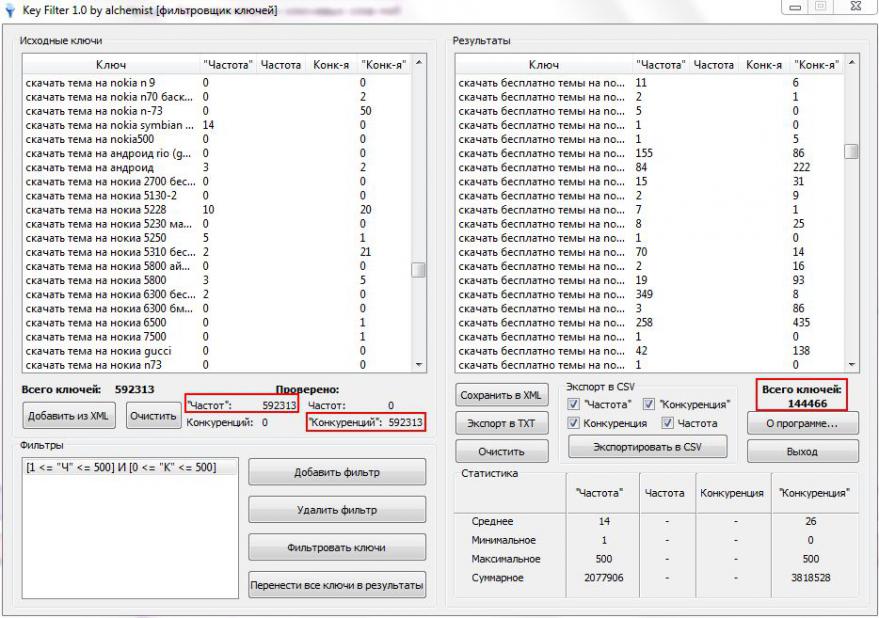This screenshot has height=618, width=879.
Task: Click the 'Выход' button
Action: pyautogui.click(x=802, y=451)
